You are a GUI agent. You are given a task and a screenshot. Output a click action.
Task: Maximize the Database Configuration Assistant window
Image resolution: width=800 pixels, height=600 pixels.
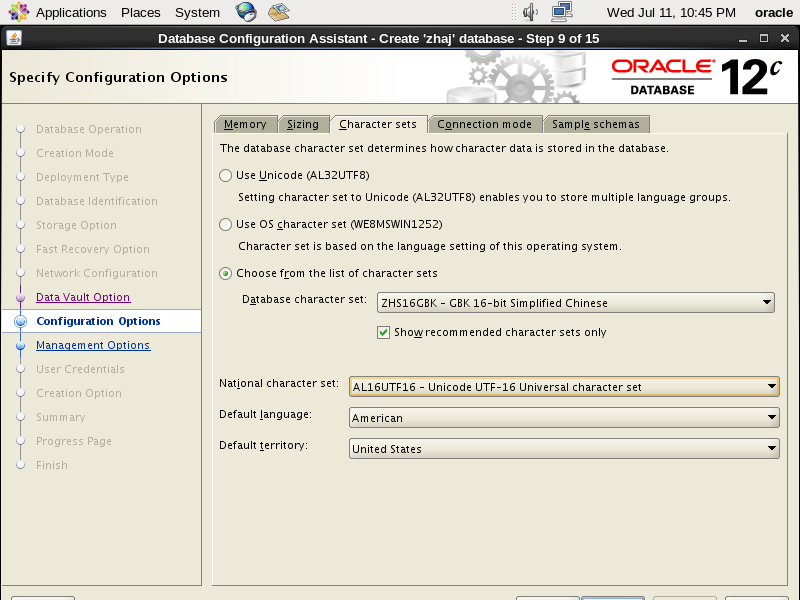764,38
